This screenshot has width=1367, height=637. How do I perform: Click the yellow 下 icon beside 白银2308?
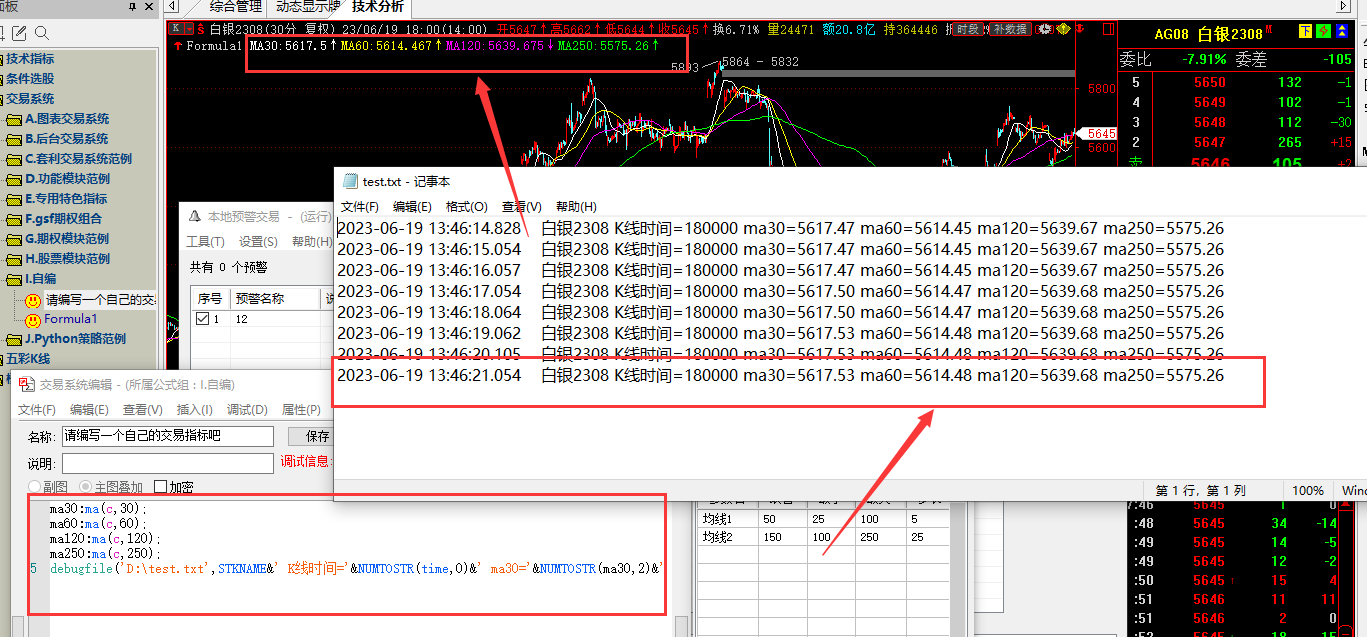pyautogui.click(x=1305, y=32)
